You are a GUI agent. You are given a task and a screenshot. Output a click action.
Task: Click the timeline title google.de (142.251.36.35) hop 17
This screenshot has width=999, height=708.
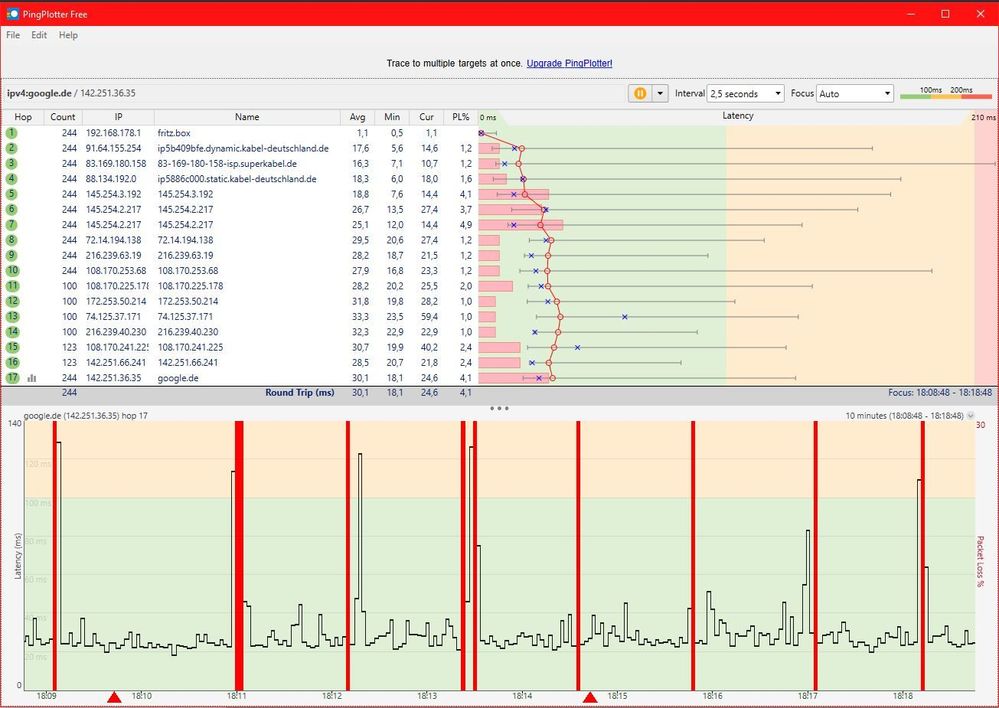[85, 415]
